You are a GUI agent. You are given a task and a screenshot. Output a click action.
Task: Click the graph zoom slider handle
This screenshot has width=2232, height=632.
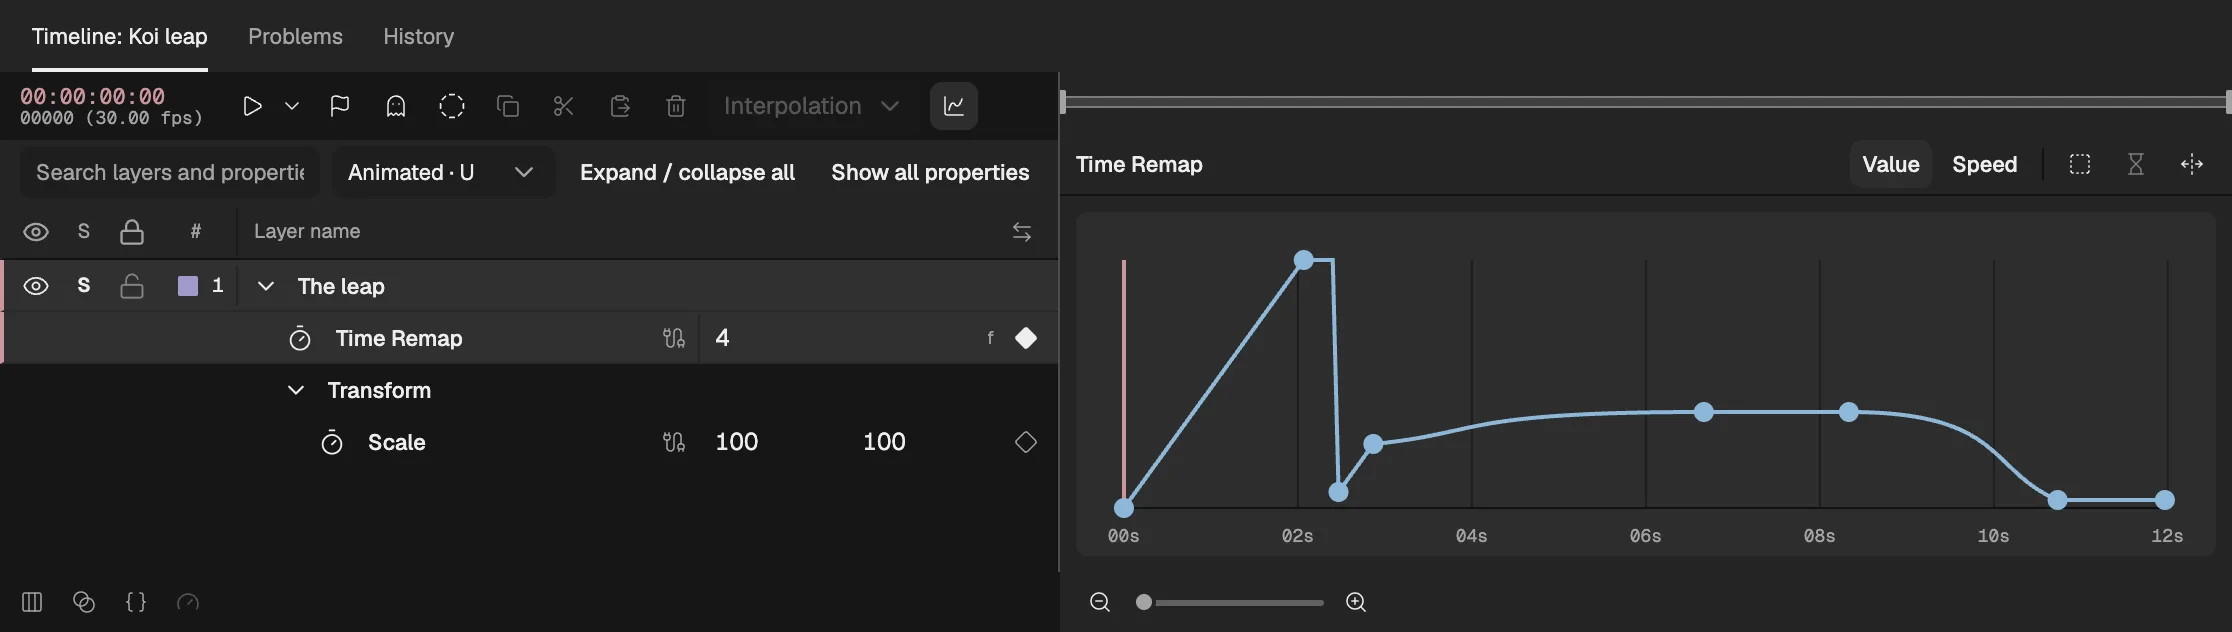pos(1144,602)
